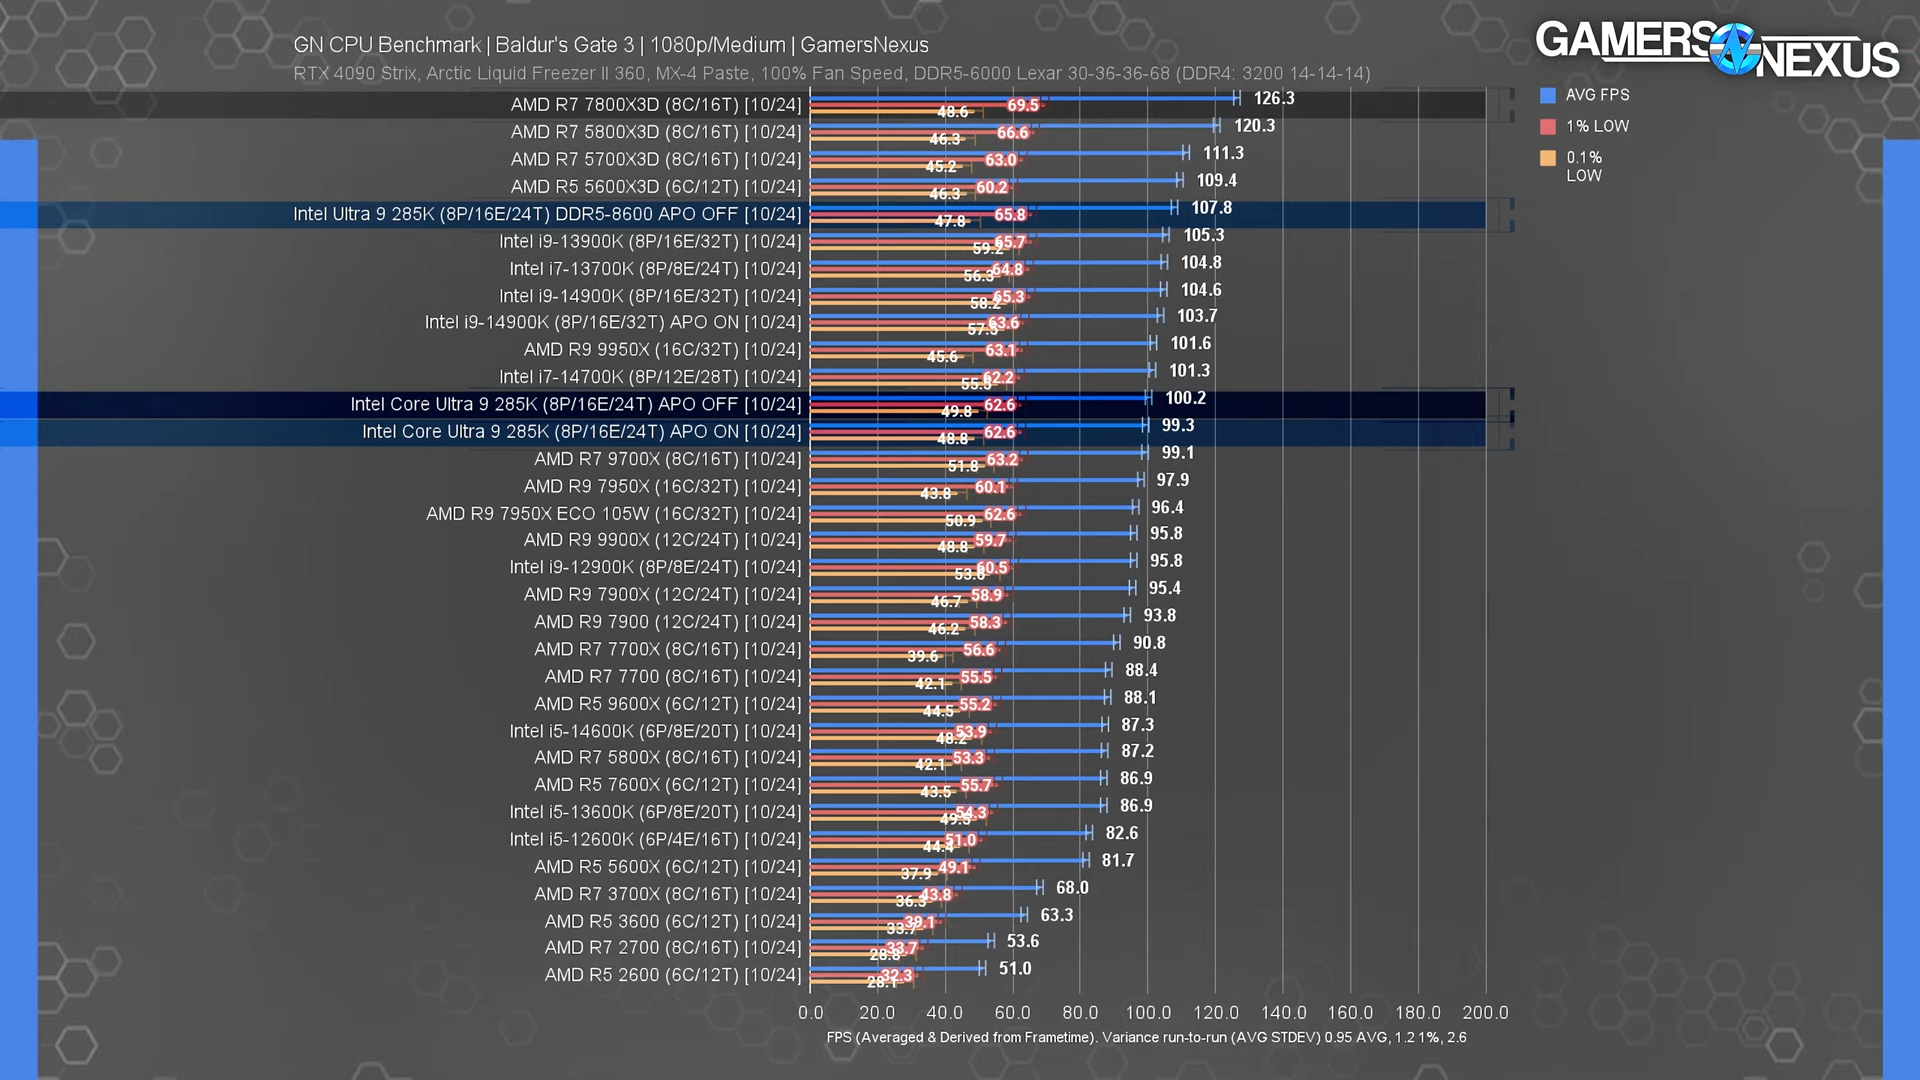
Task: Click the RTX 4090 Strix test setup subtitle
Action: point(832,73)
